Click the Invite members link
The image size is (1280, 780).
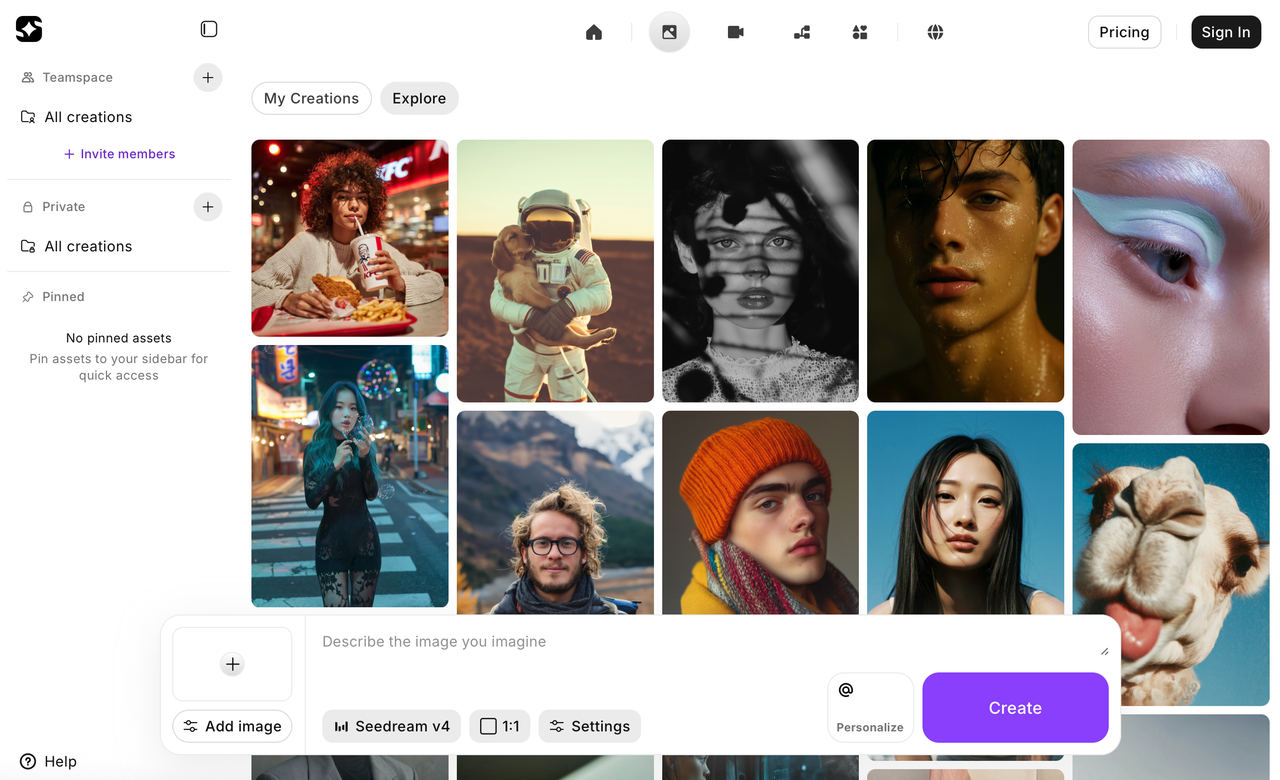[119, 154]
